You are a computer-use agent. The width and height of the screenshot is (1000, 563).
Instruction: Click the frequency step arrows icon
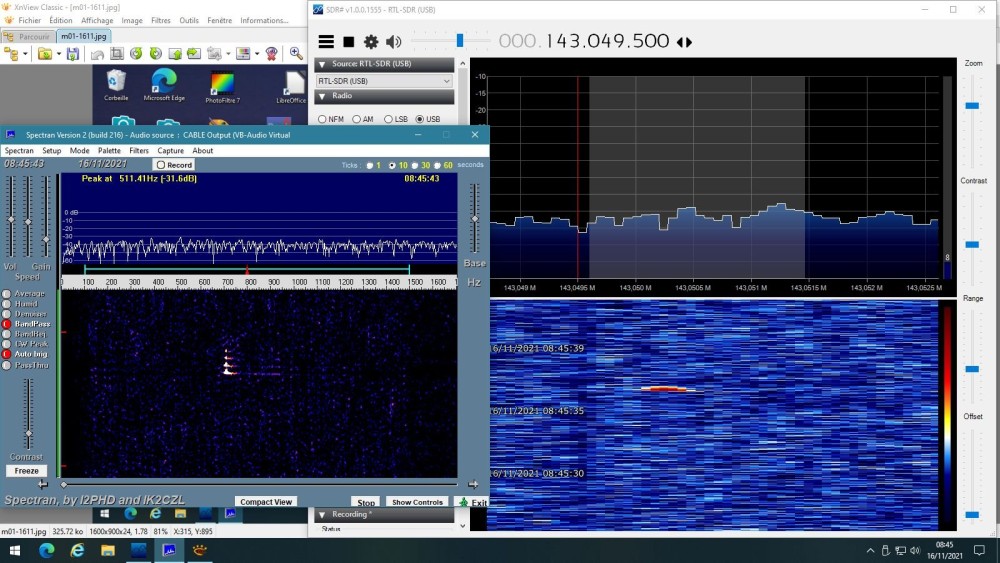(684, 42)
